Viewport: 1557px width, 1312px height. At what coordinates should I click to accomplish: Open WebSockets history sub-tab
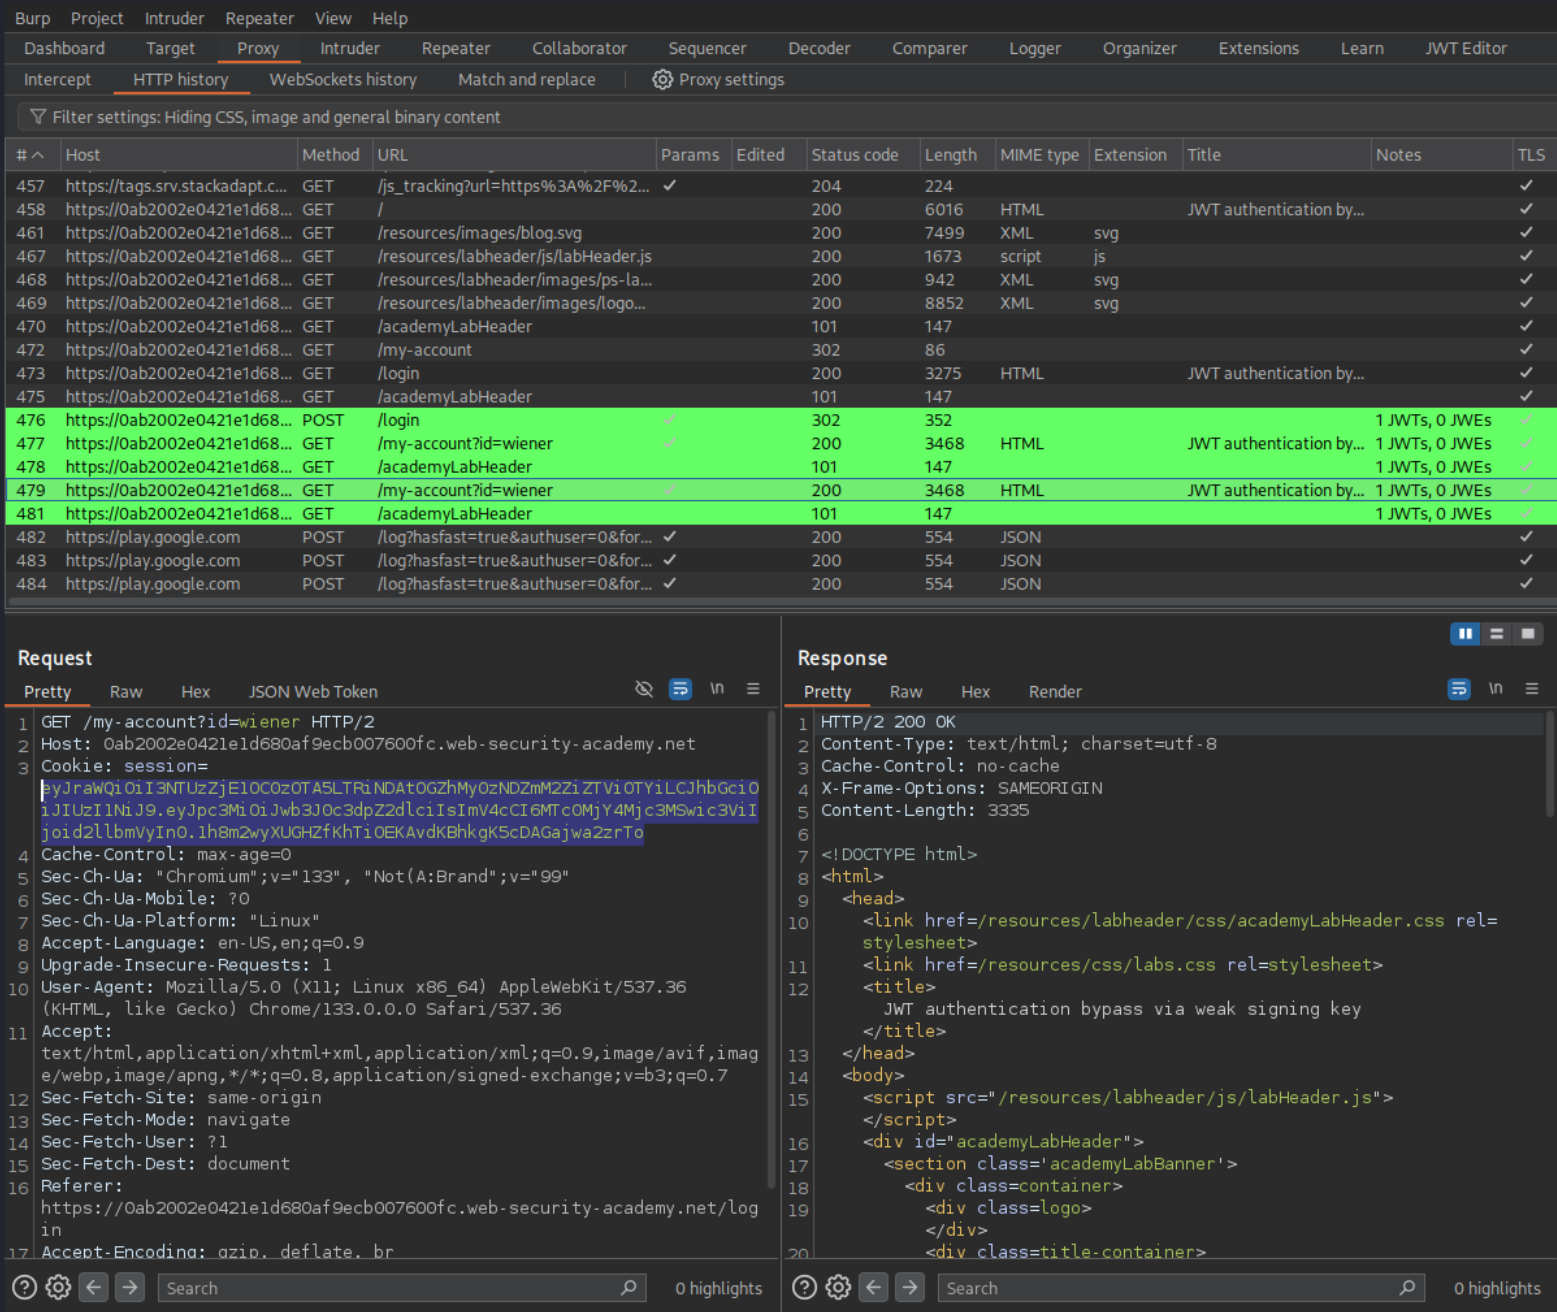click(343, 80)
